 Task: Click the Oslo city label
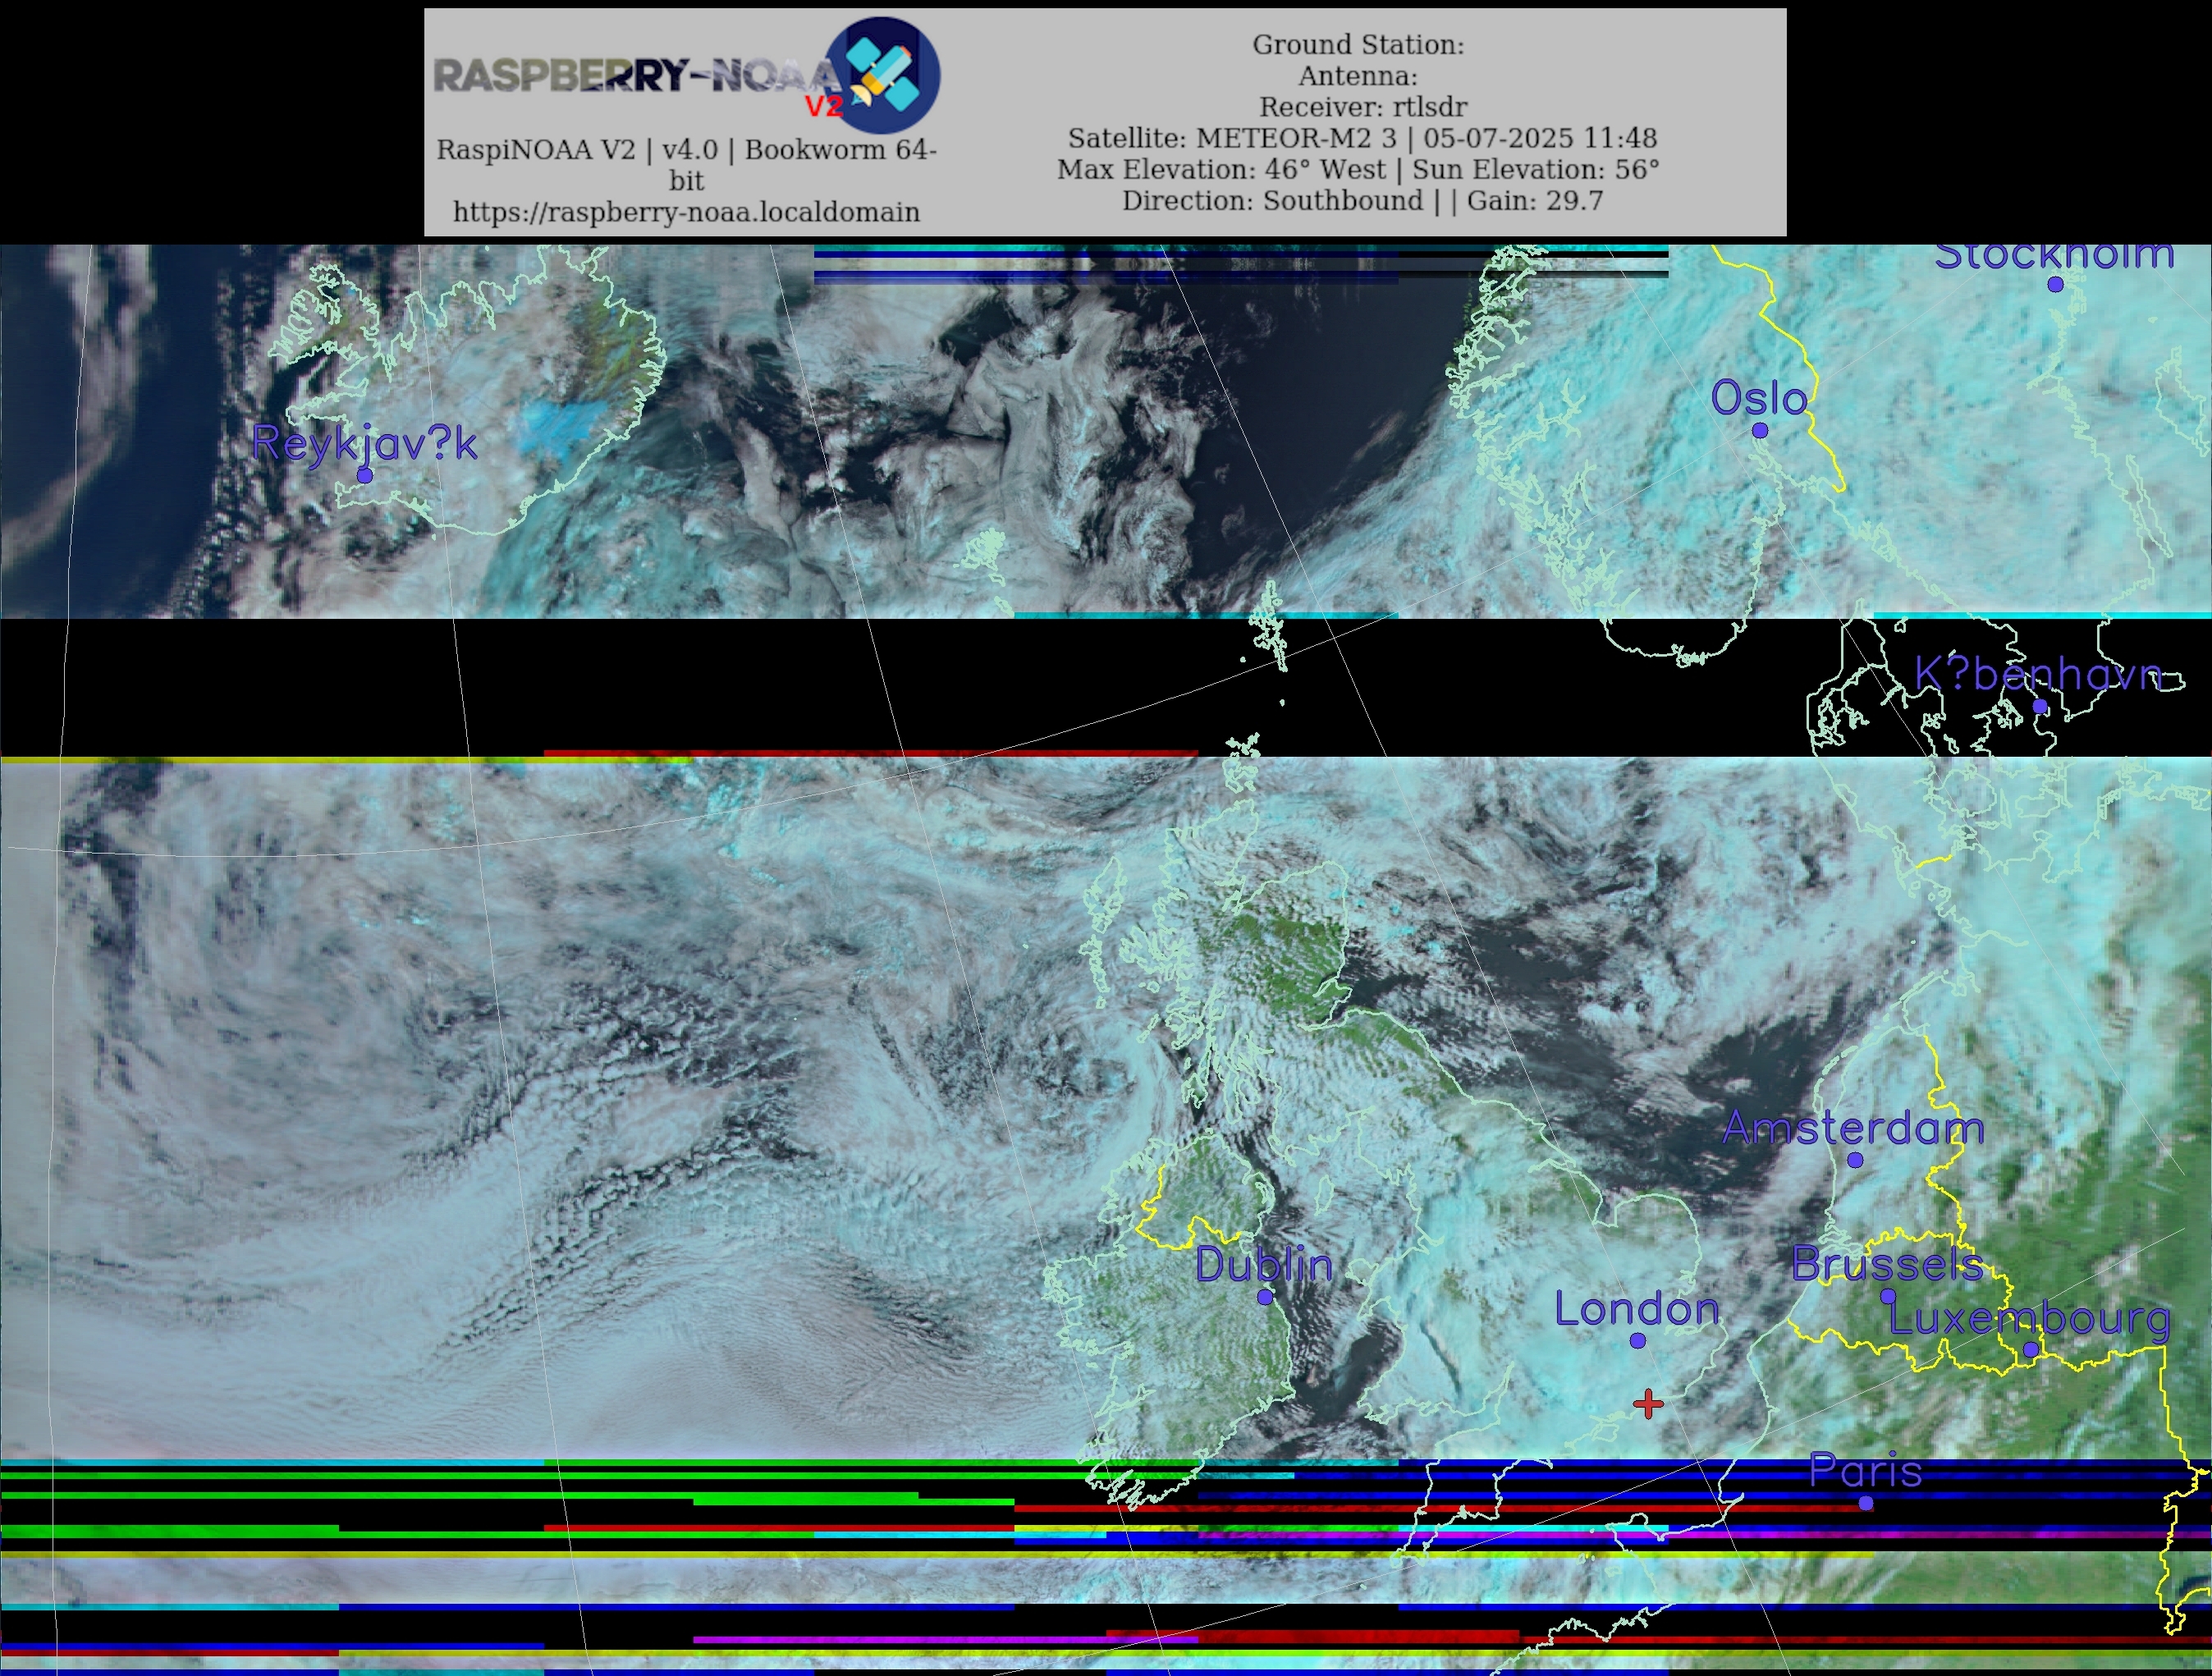(1759, 398)
